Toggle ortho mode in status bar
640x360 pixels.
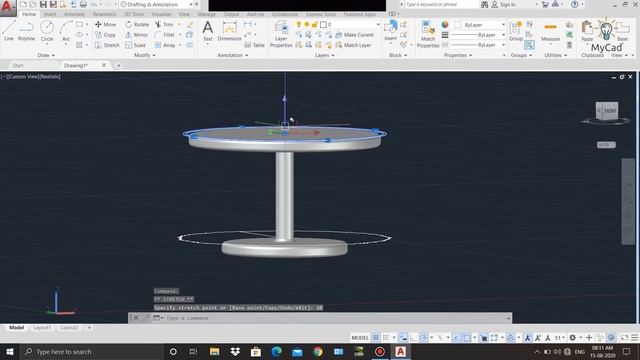click(413, 338)
